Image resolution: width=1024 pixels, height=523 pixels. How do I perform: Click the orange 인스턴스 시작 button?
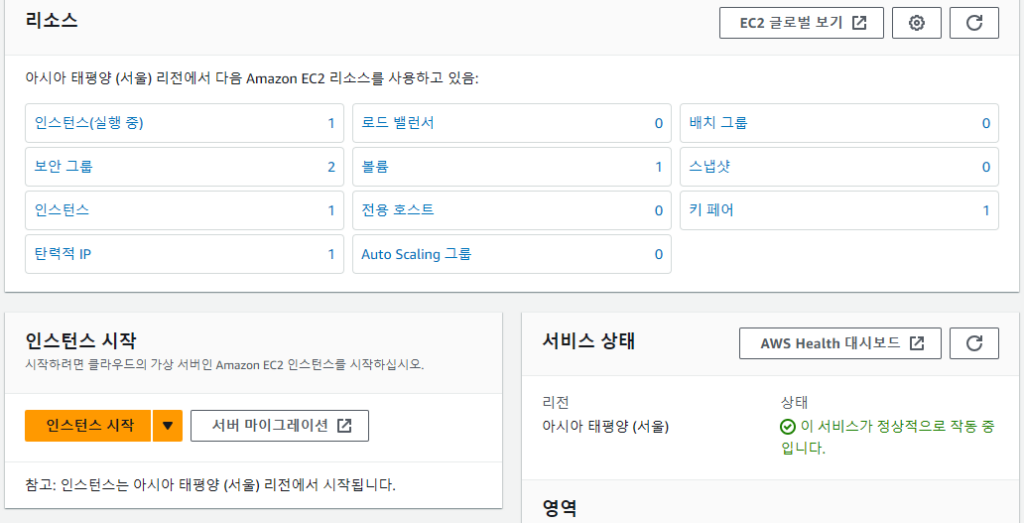pos(89,425)
